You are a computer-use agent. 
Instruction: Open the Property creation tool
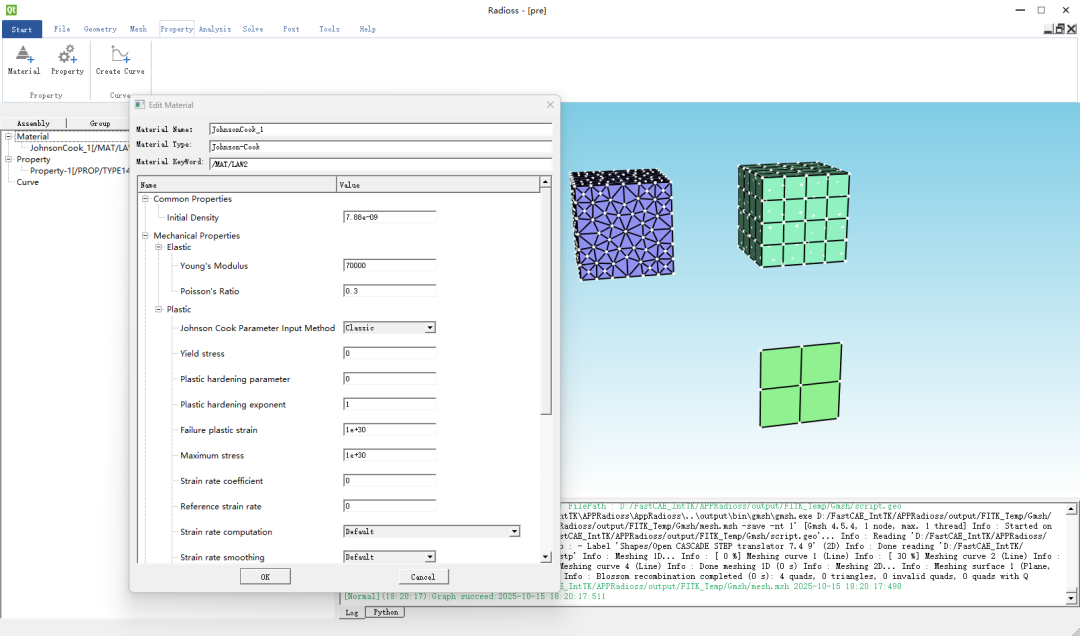coord(67,60)
